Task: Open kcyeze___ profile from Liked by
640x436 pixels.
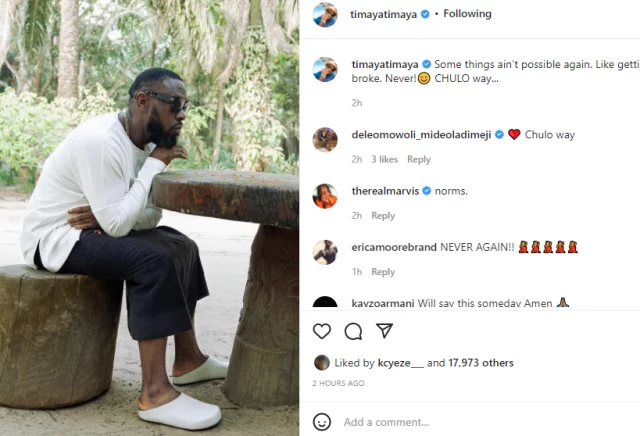Action: coord(401,363)
